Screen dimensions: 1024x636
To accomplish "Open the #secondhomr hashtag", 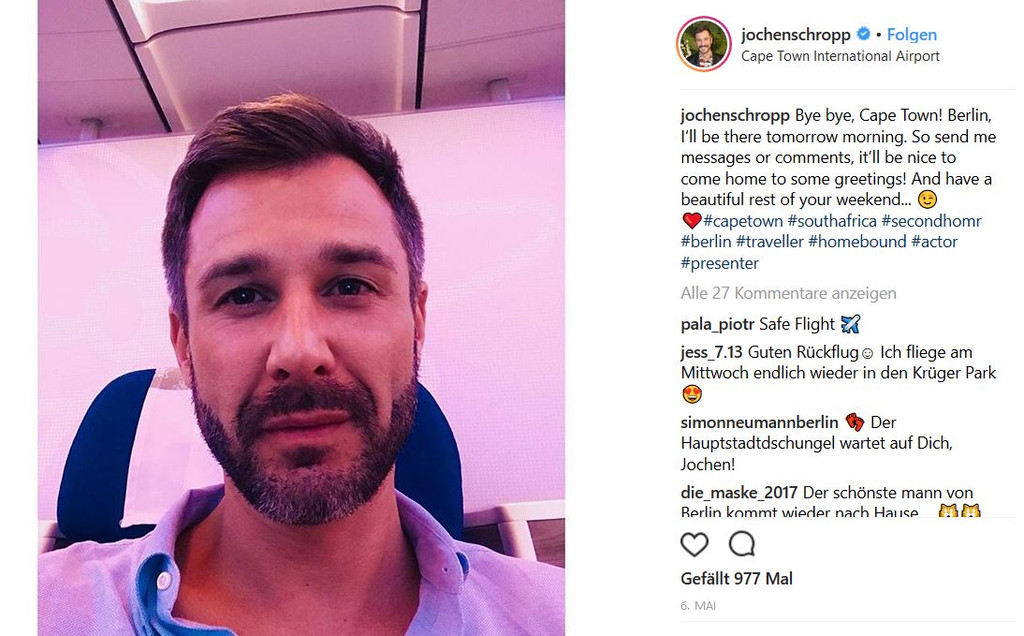I will (931, 221).
